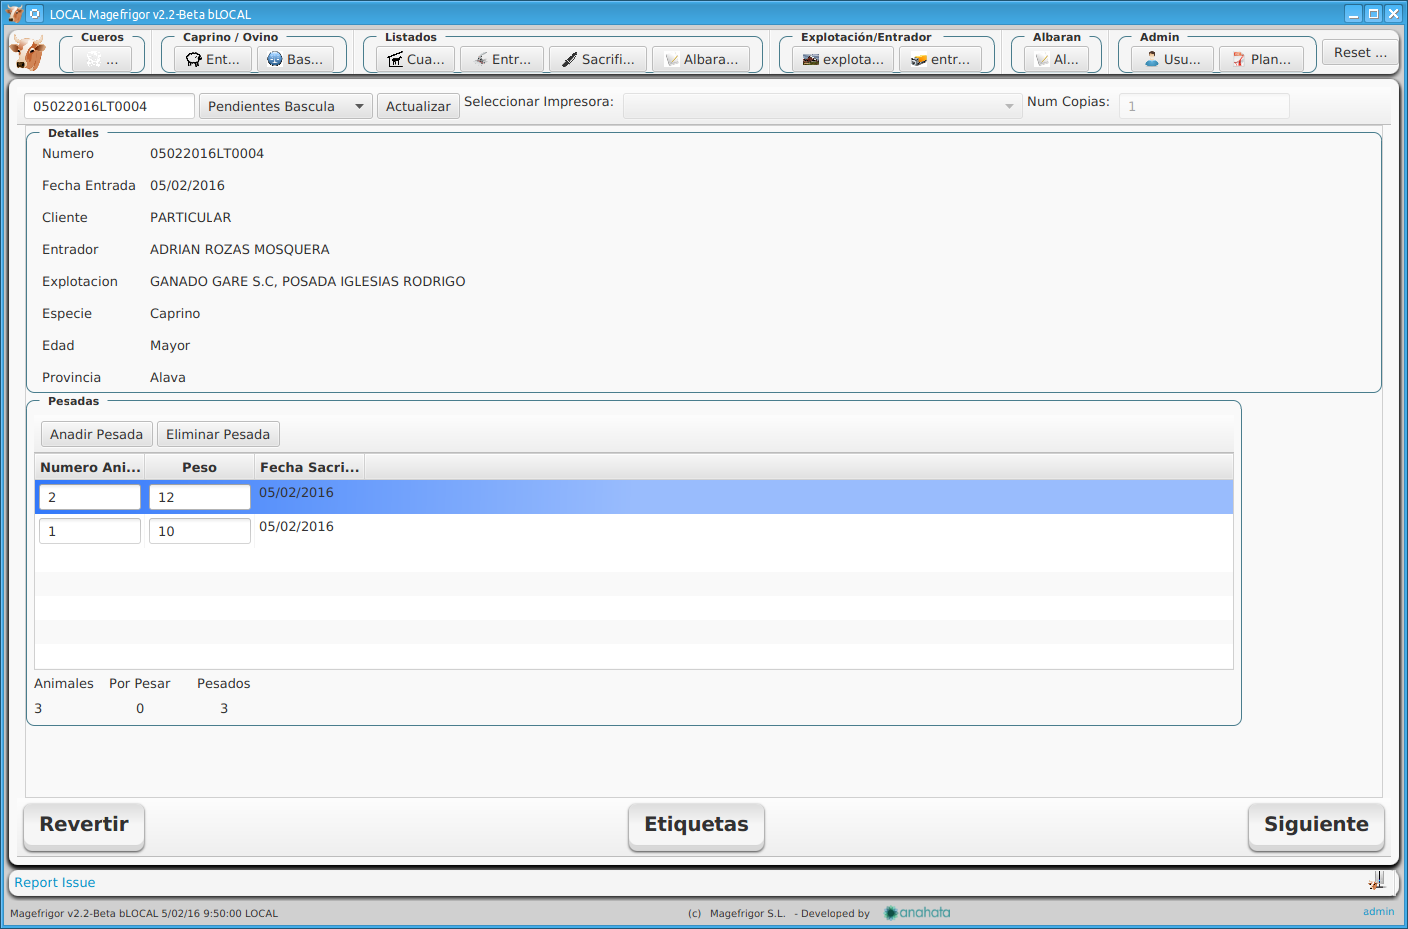
Task: Open the Al... albaran button
Action: click(1056, 59)
